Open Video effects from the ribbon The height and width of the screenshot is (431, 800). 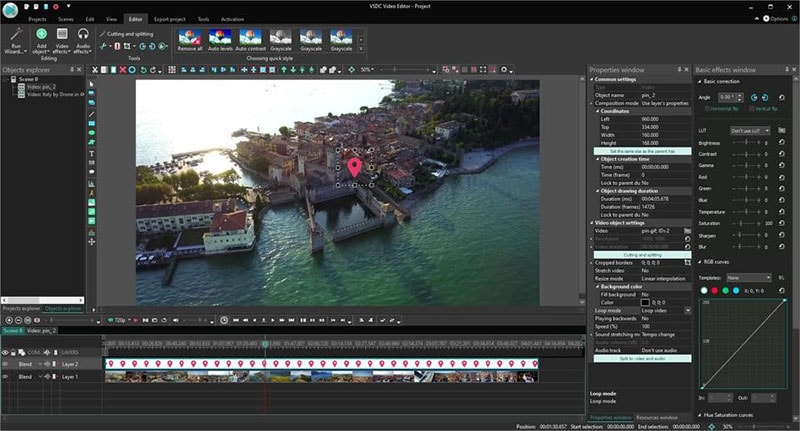click(x=62, y=35)
